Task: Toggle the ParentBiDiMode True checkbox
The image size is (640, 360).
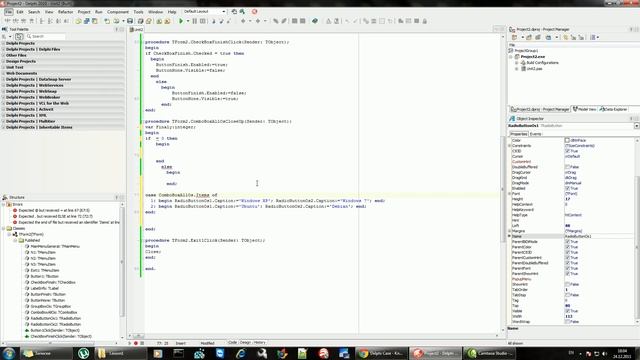Action: pos(567,242)
